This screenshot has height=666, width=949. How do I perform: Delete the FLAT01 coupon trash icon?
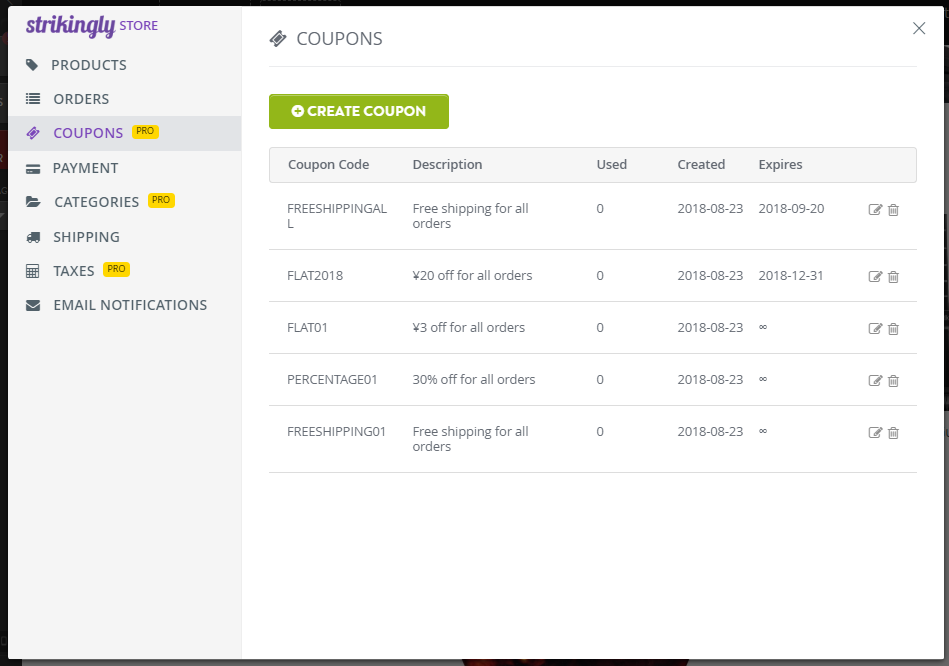(x=893, y=328)
